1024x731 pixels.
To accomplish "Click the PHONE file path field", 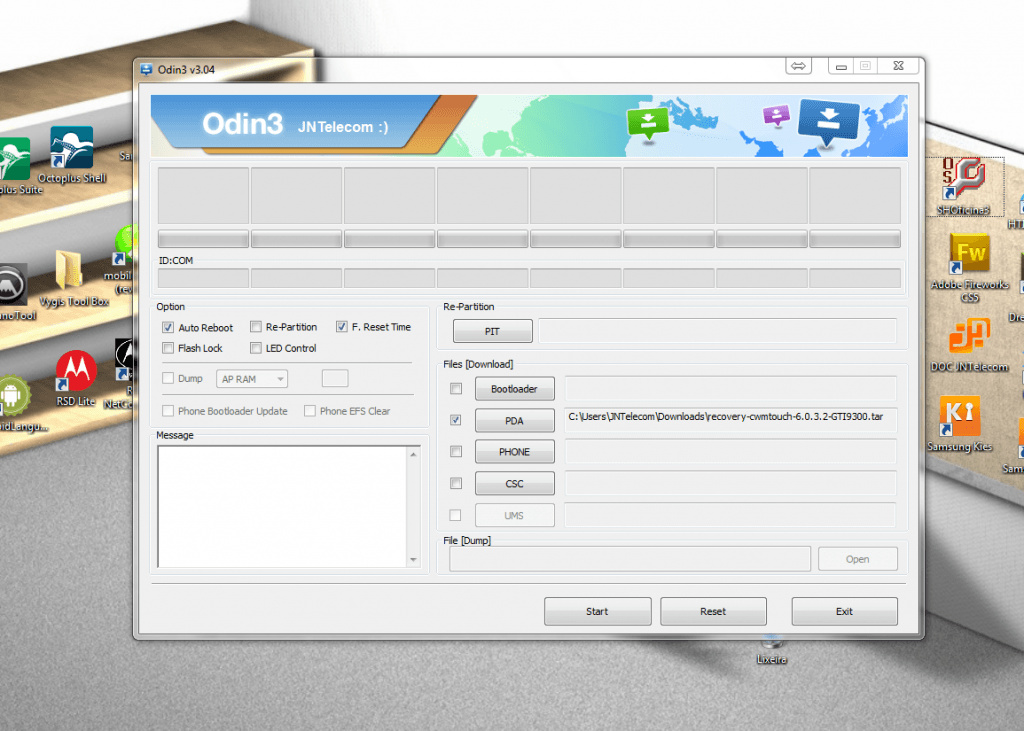I will pyautogui.click(x=731, y=452).
